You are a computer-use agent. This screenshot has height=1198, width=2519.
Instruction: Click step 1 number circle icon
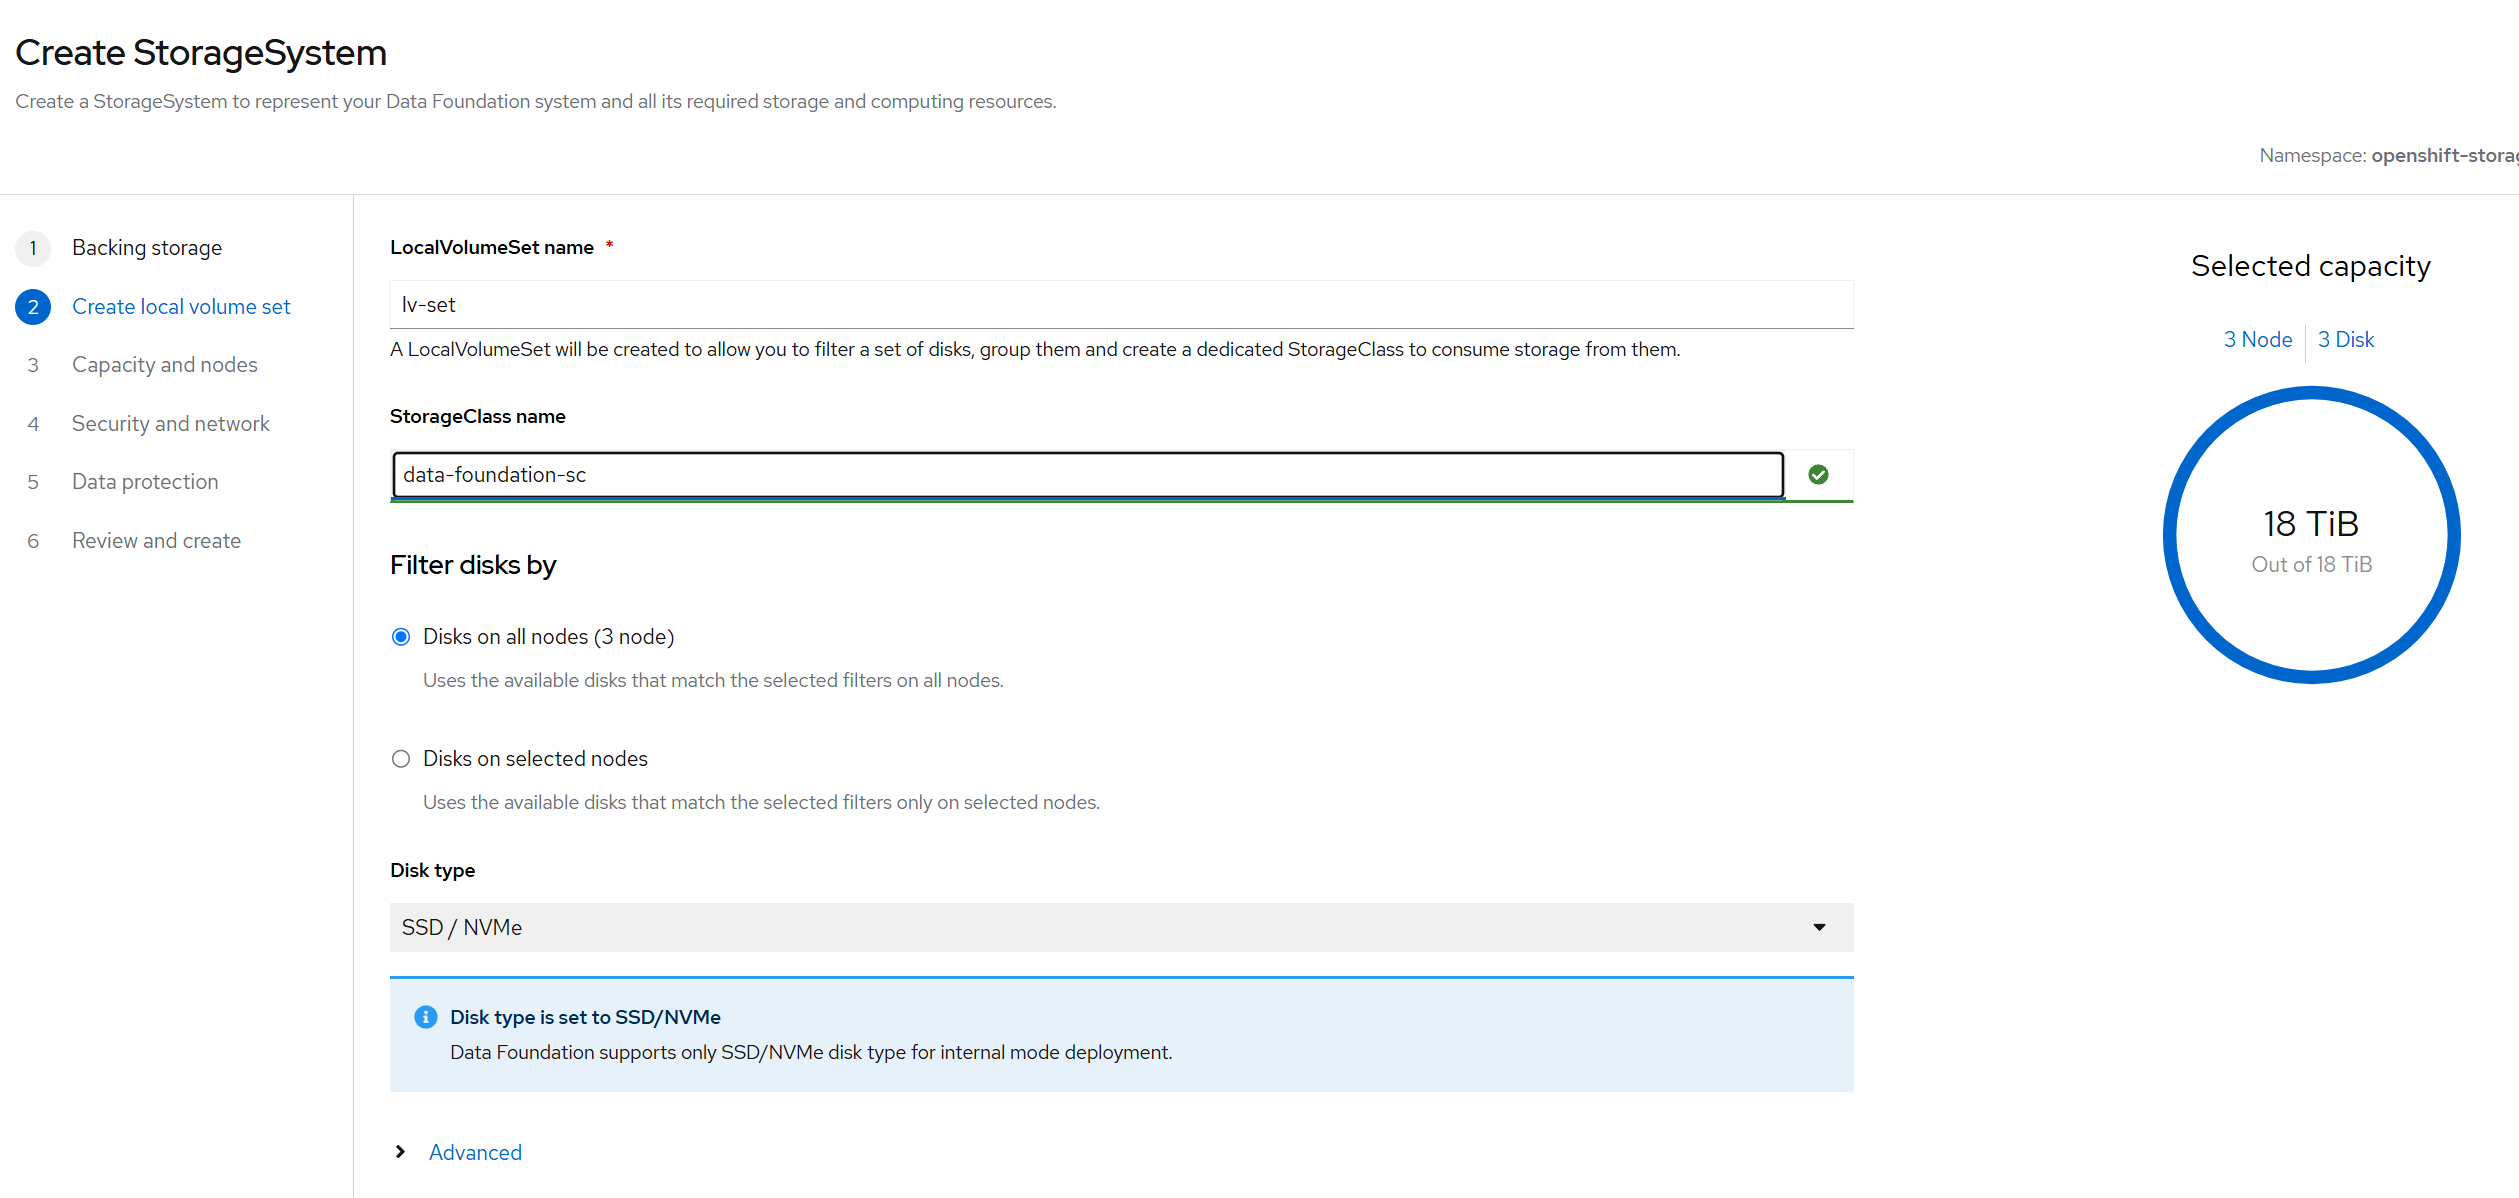(33, 248)
